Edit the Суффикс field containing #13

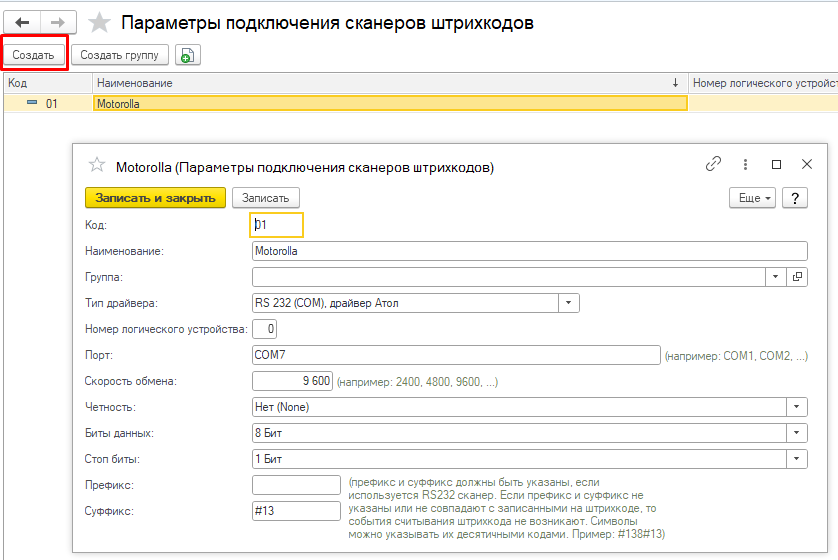coord(296,511)
